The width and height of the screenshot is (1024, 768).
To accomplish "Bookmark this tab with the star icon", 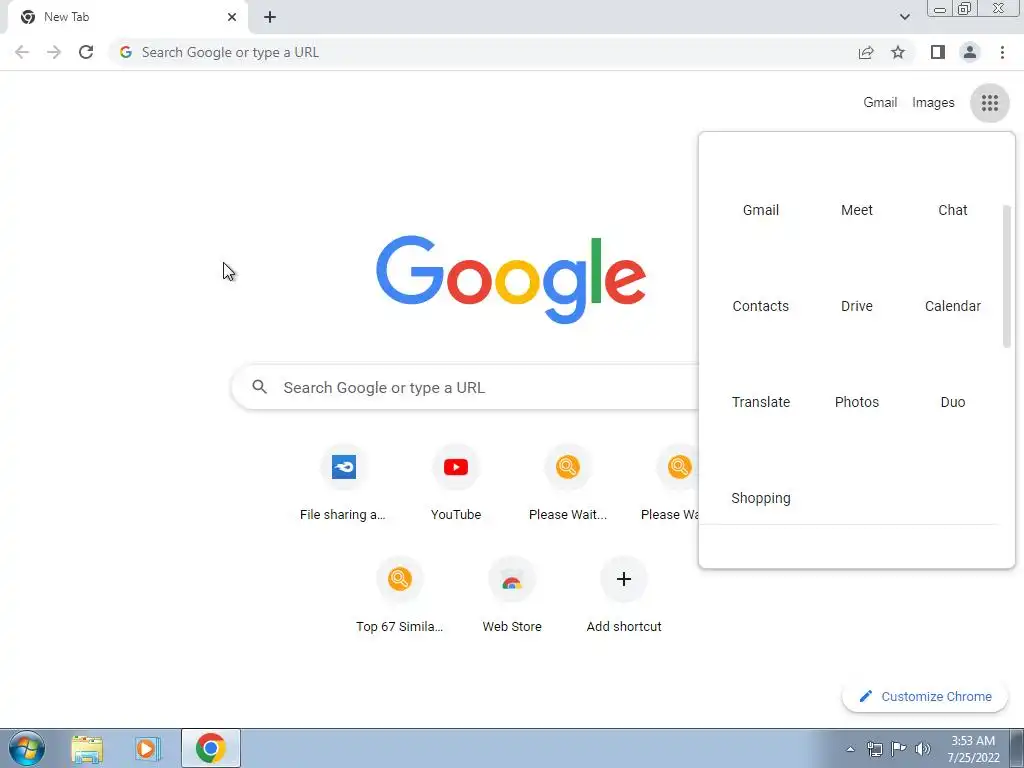I will click(x=898, y=52).
